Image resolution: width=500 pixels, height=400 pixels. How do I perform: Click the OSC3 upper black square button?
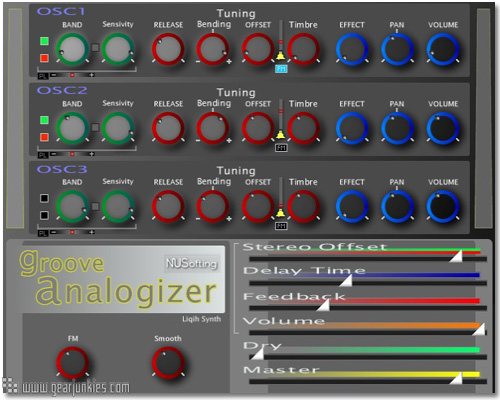pyautogui.click(x=44, y=198)
